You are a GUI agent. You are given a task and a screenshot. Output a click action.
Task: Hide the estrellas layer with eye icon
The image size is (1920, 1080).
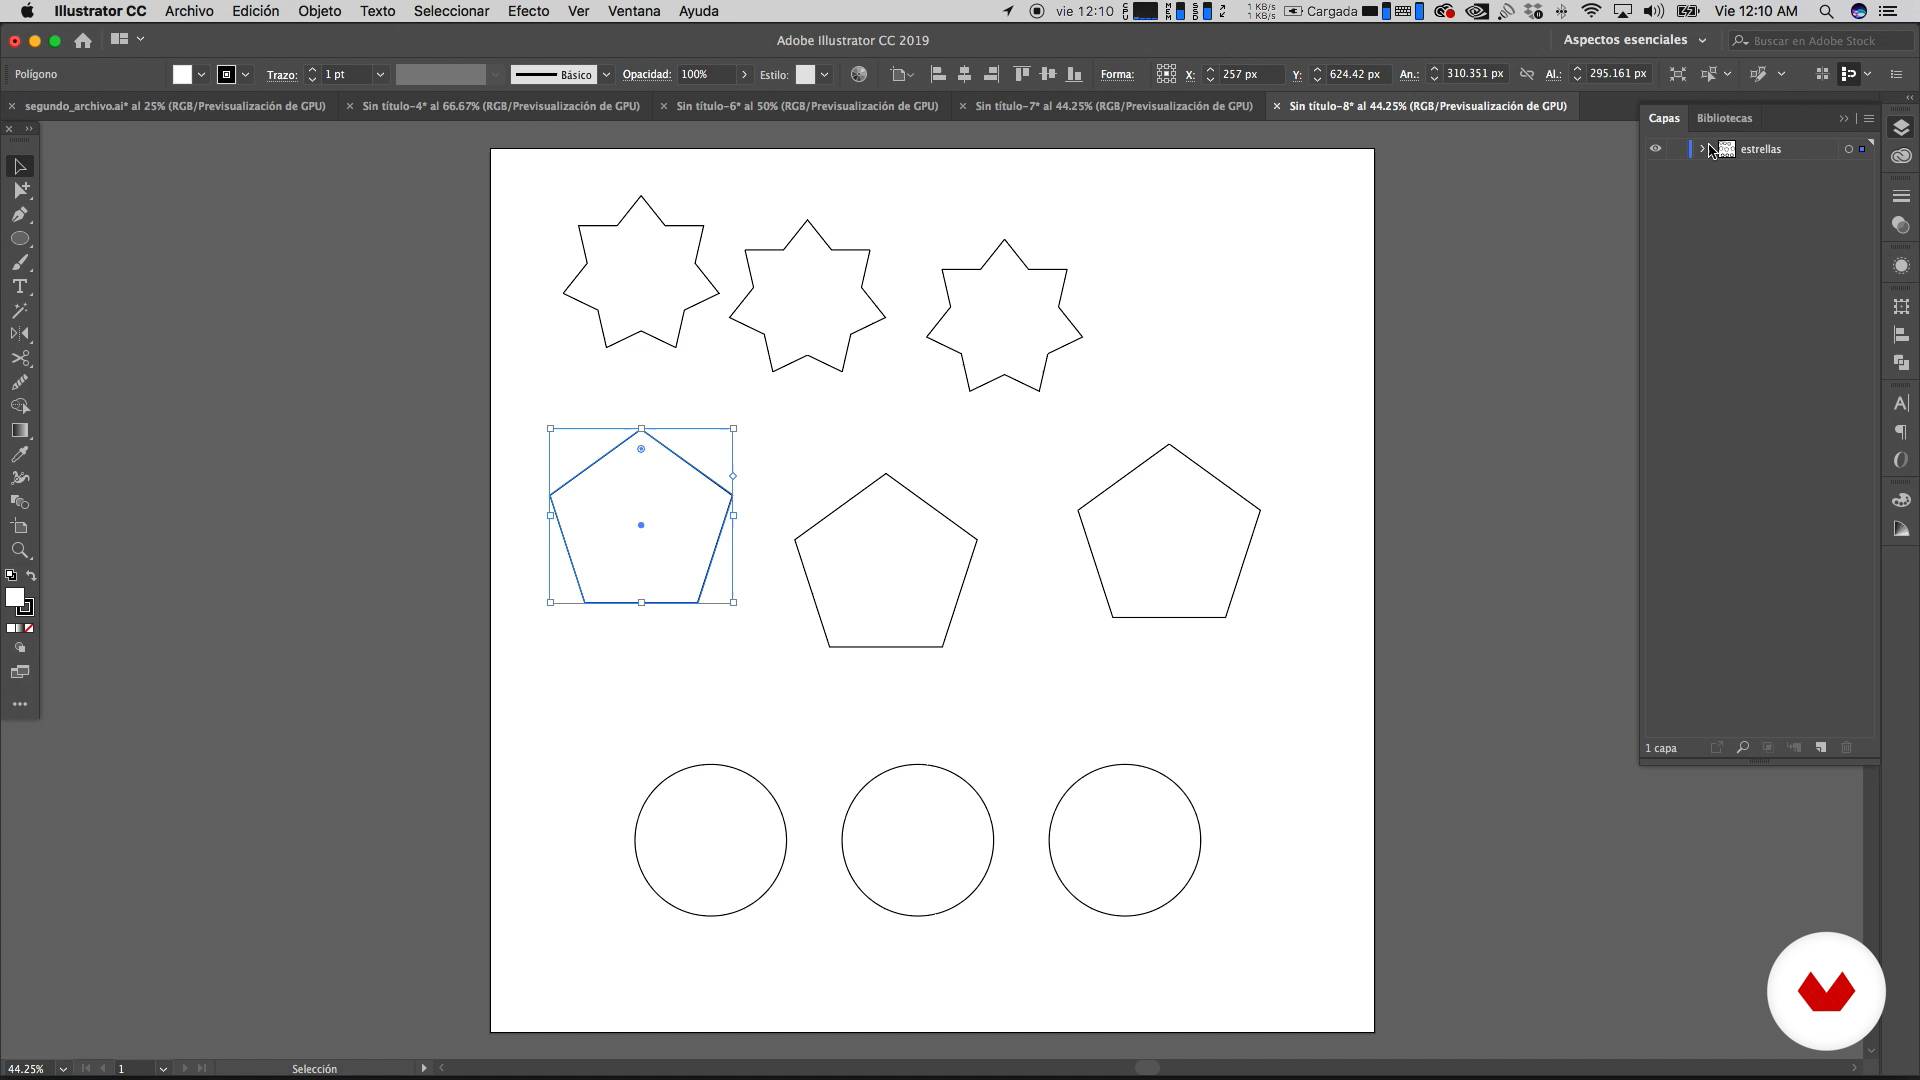point(1655,149)
